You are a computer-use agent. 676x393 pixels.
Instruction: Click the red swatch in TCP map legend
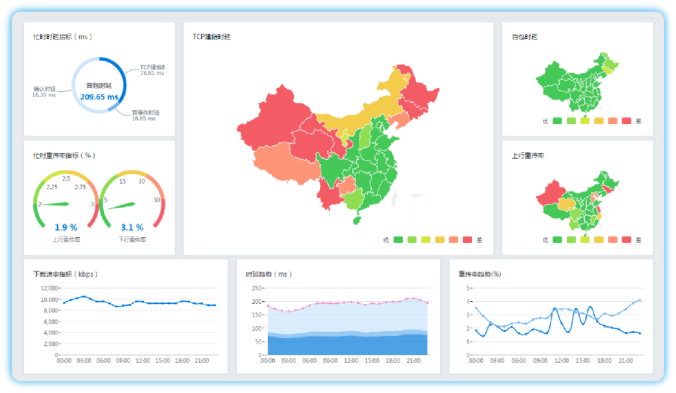click(x=467, y=240)
